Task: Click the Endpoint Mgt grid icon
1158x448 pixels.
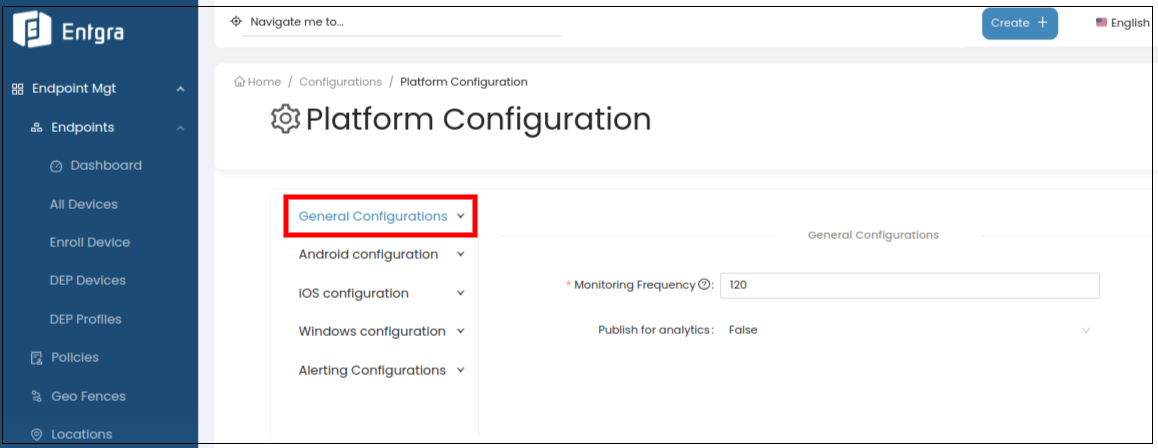Action: tap(17, 89)
